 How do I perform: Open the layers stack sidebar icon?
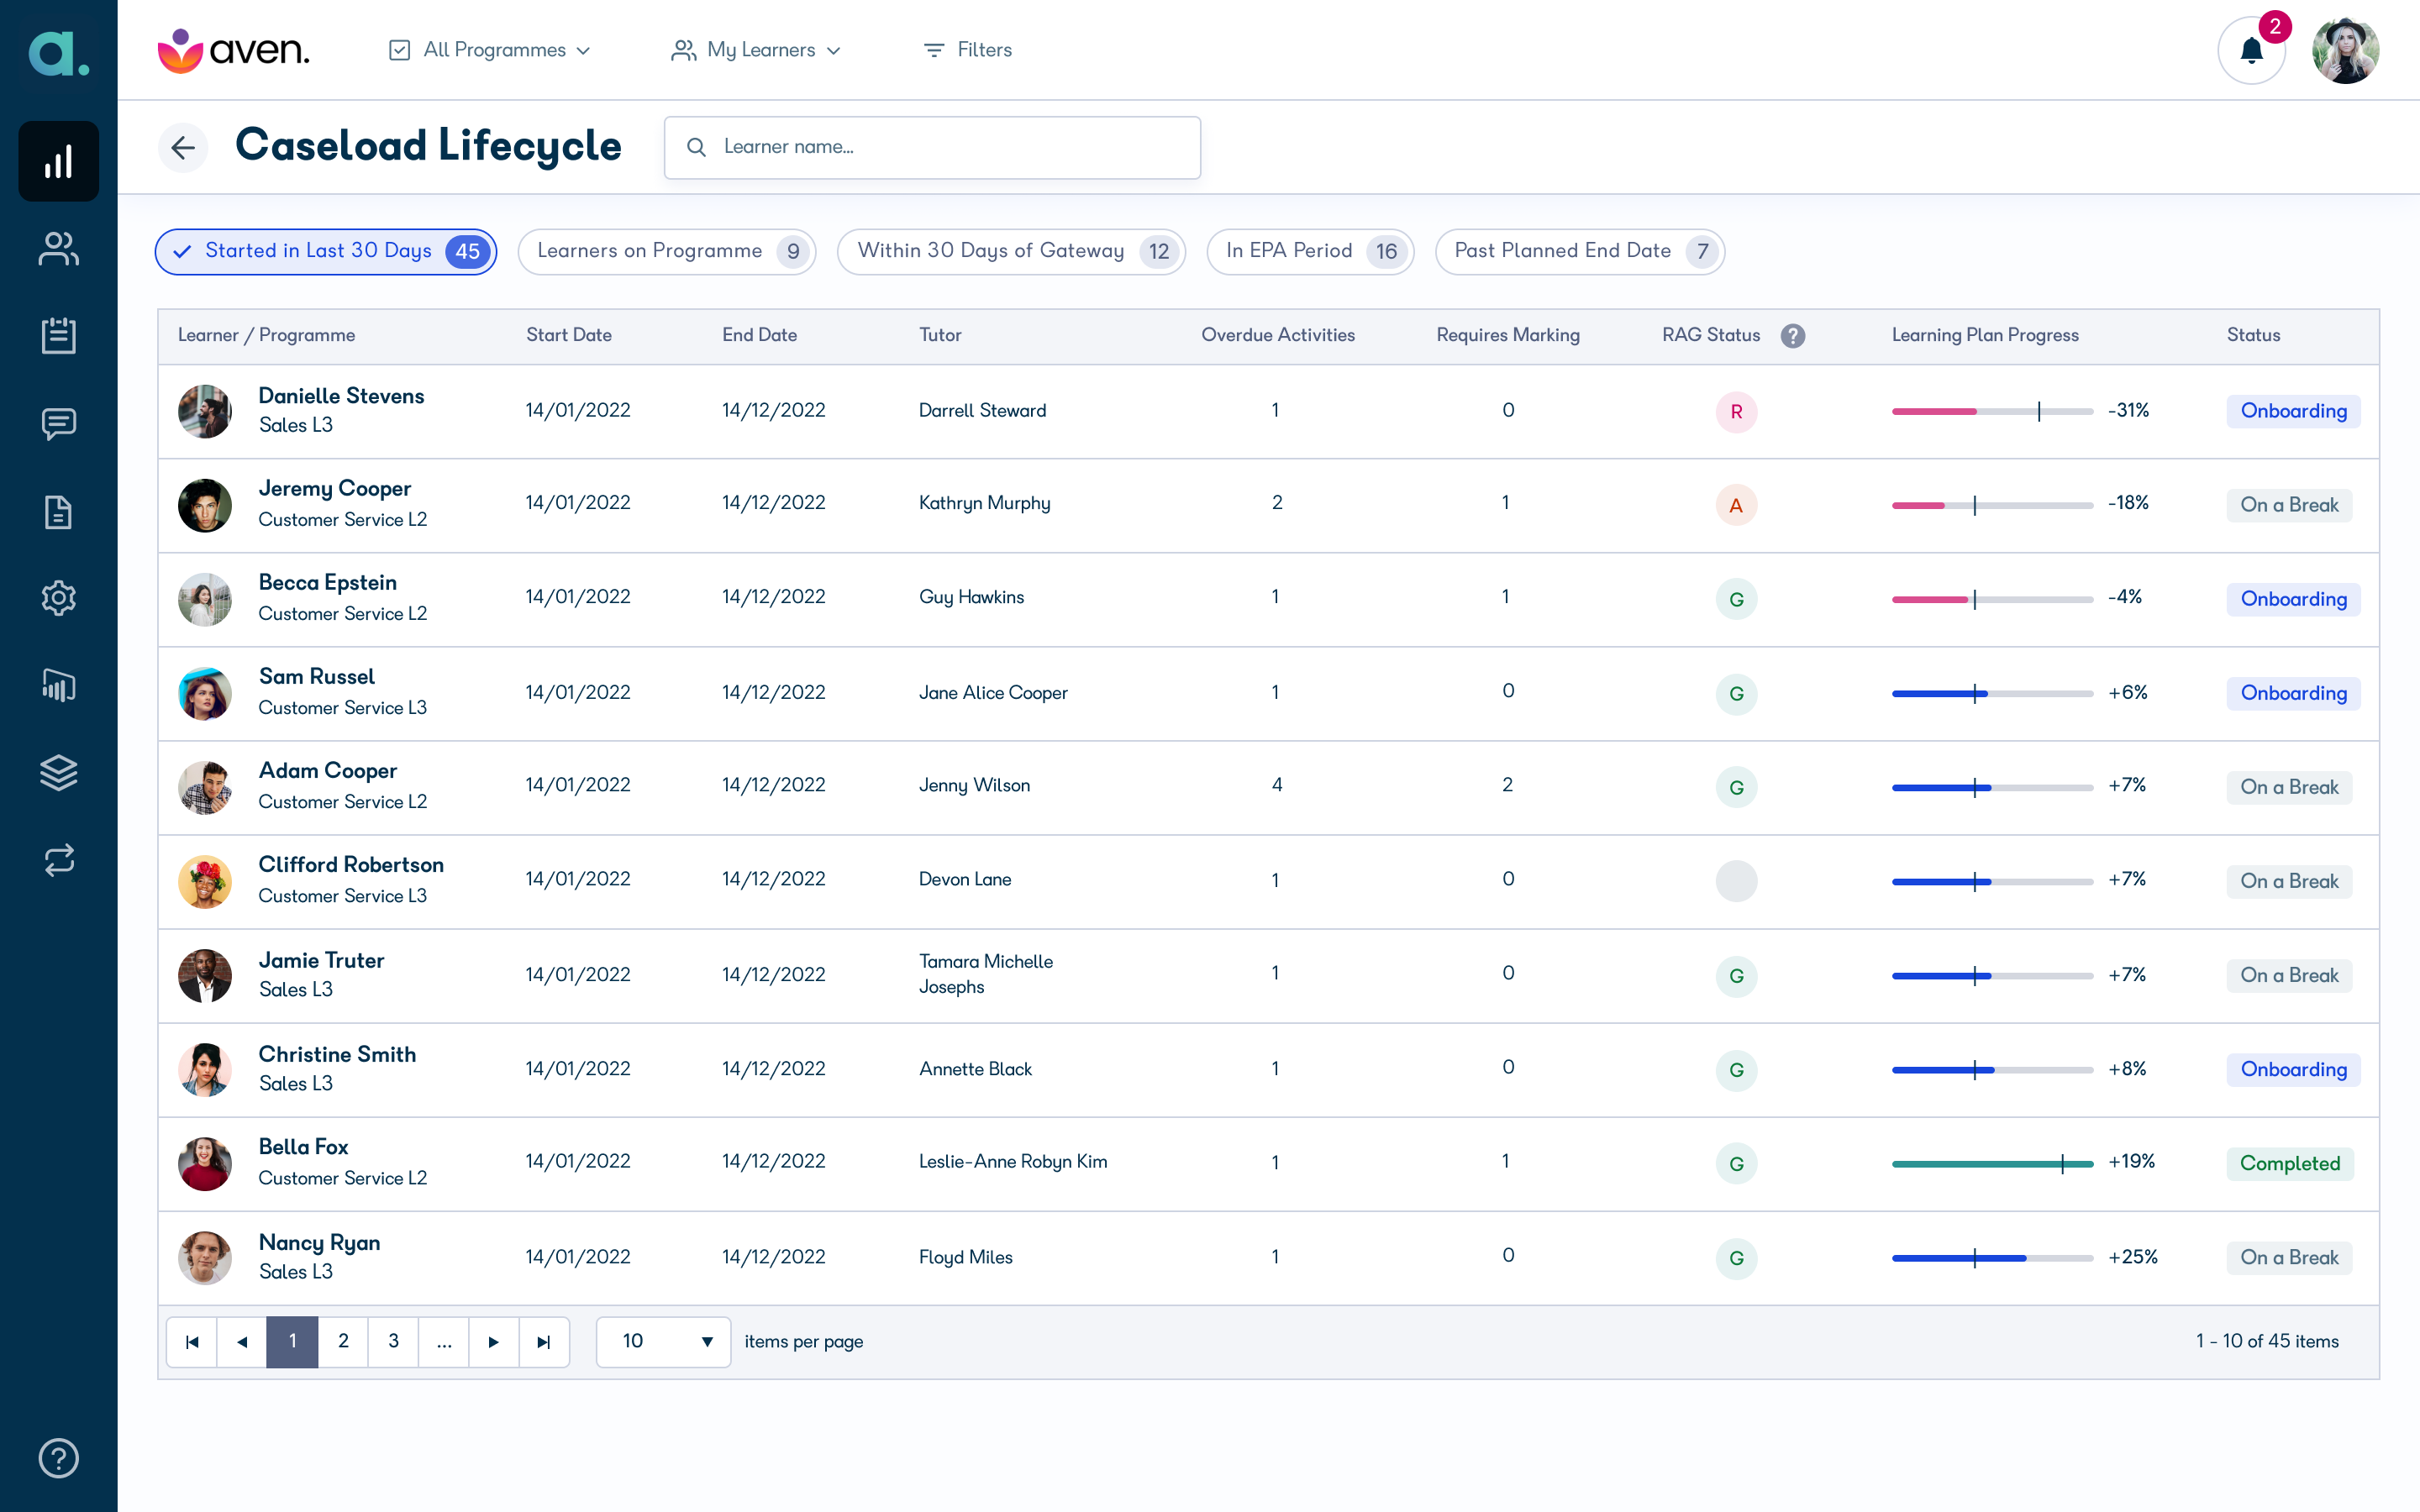[x=58, y=772]
